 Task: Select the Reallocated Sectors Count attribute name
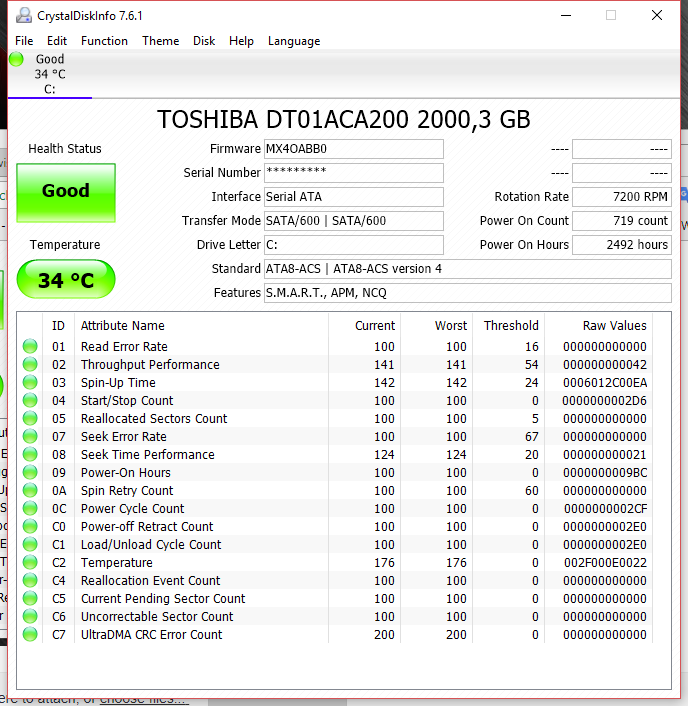pyautogui.click(x=154, y=419)
